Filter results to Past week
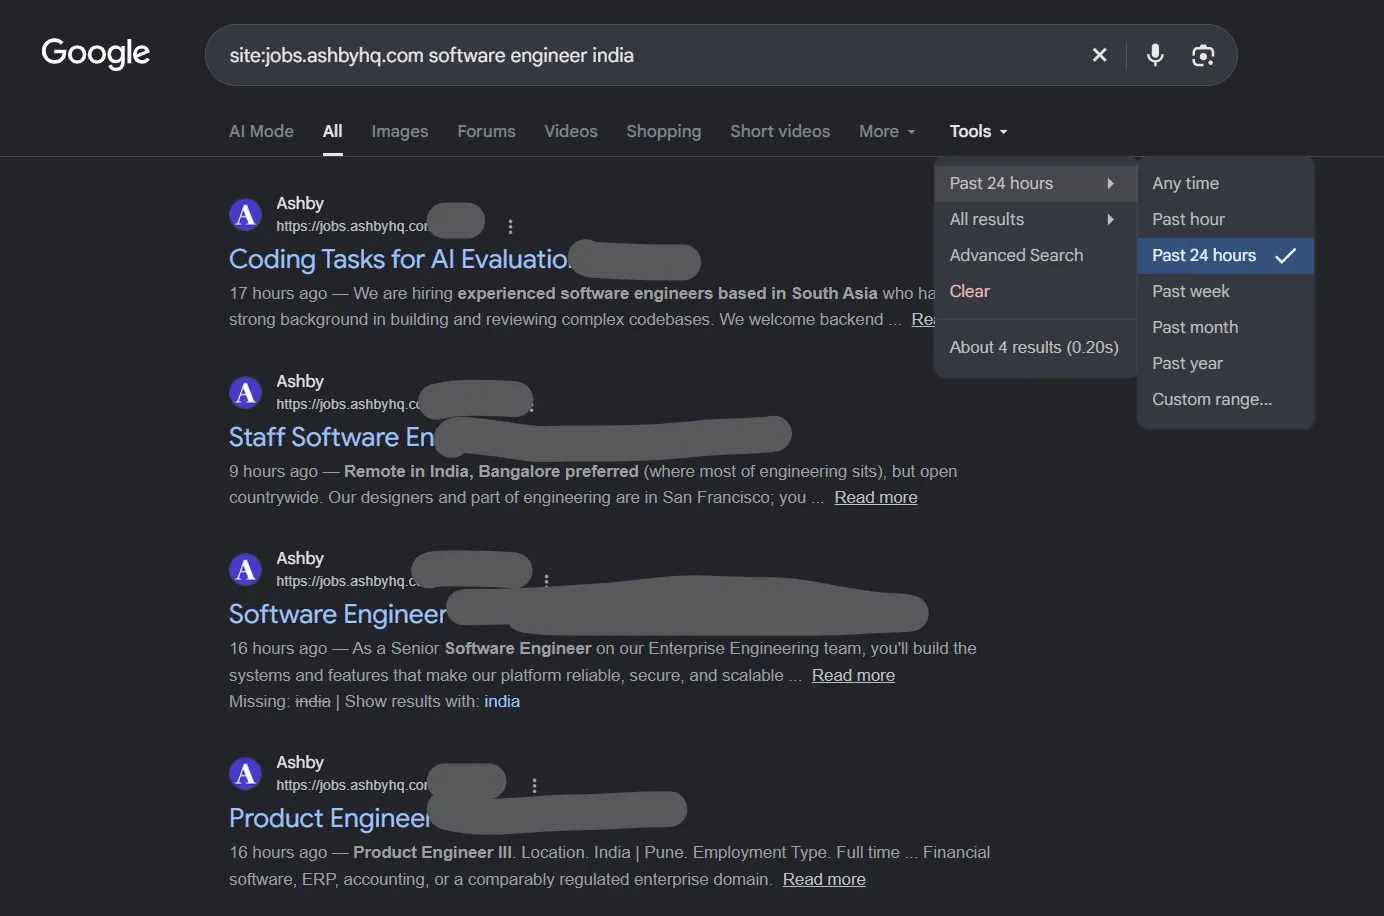Viewport: 1384px width, 916px height. 1225,291
